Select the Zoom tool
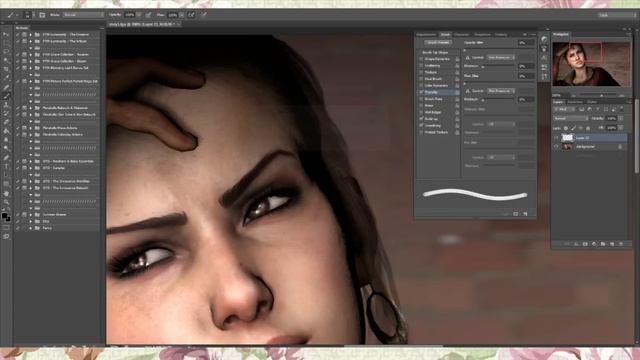The height and width of the screenshot is (360, 640). tap(6, 202)
